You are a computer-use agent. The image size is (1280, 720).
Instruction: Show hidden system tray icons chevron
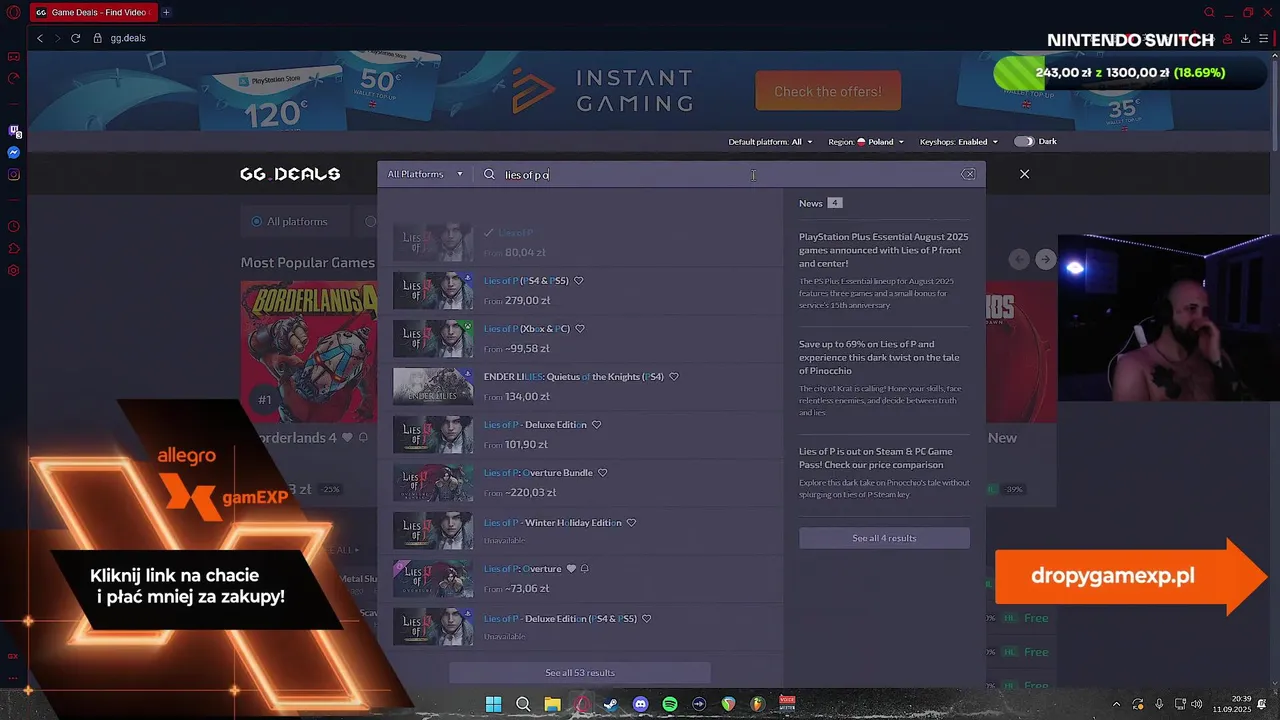coord(1117,704)
